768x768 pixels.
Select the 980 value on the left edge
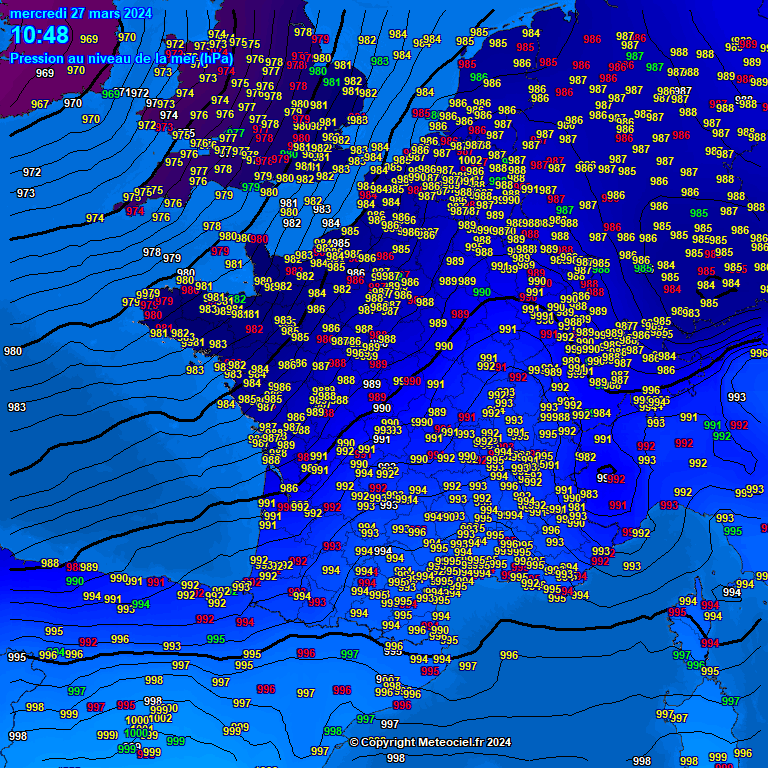[x=13, y=351]
